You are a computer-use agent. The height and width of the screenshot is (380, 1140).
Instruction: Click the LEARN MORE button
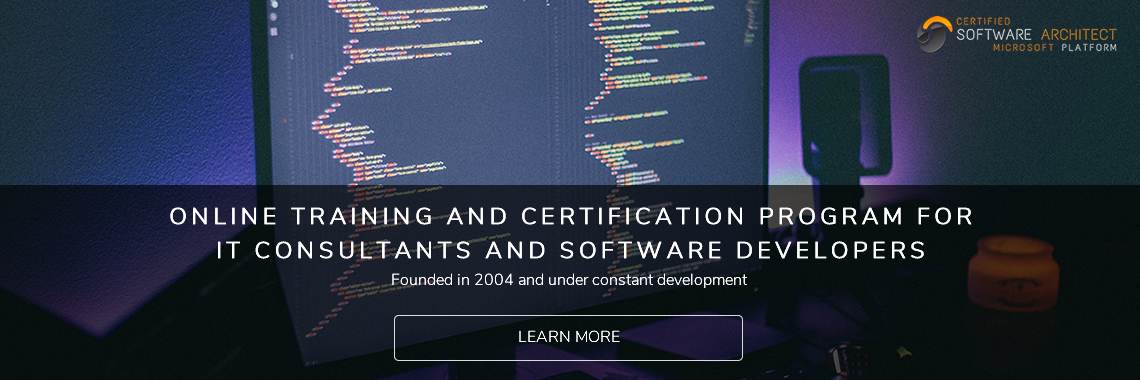tap(568, 337)
